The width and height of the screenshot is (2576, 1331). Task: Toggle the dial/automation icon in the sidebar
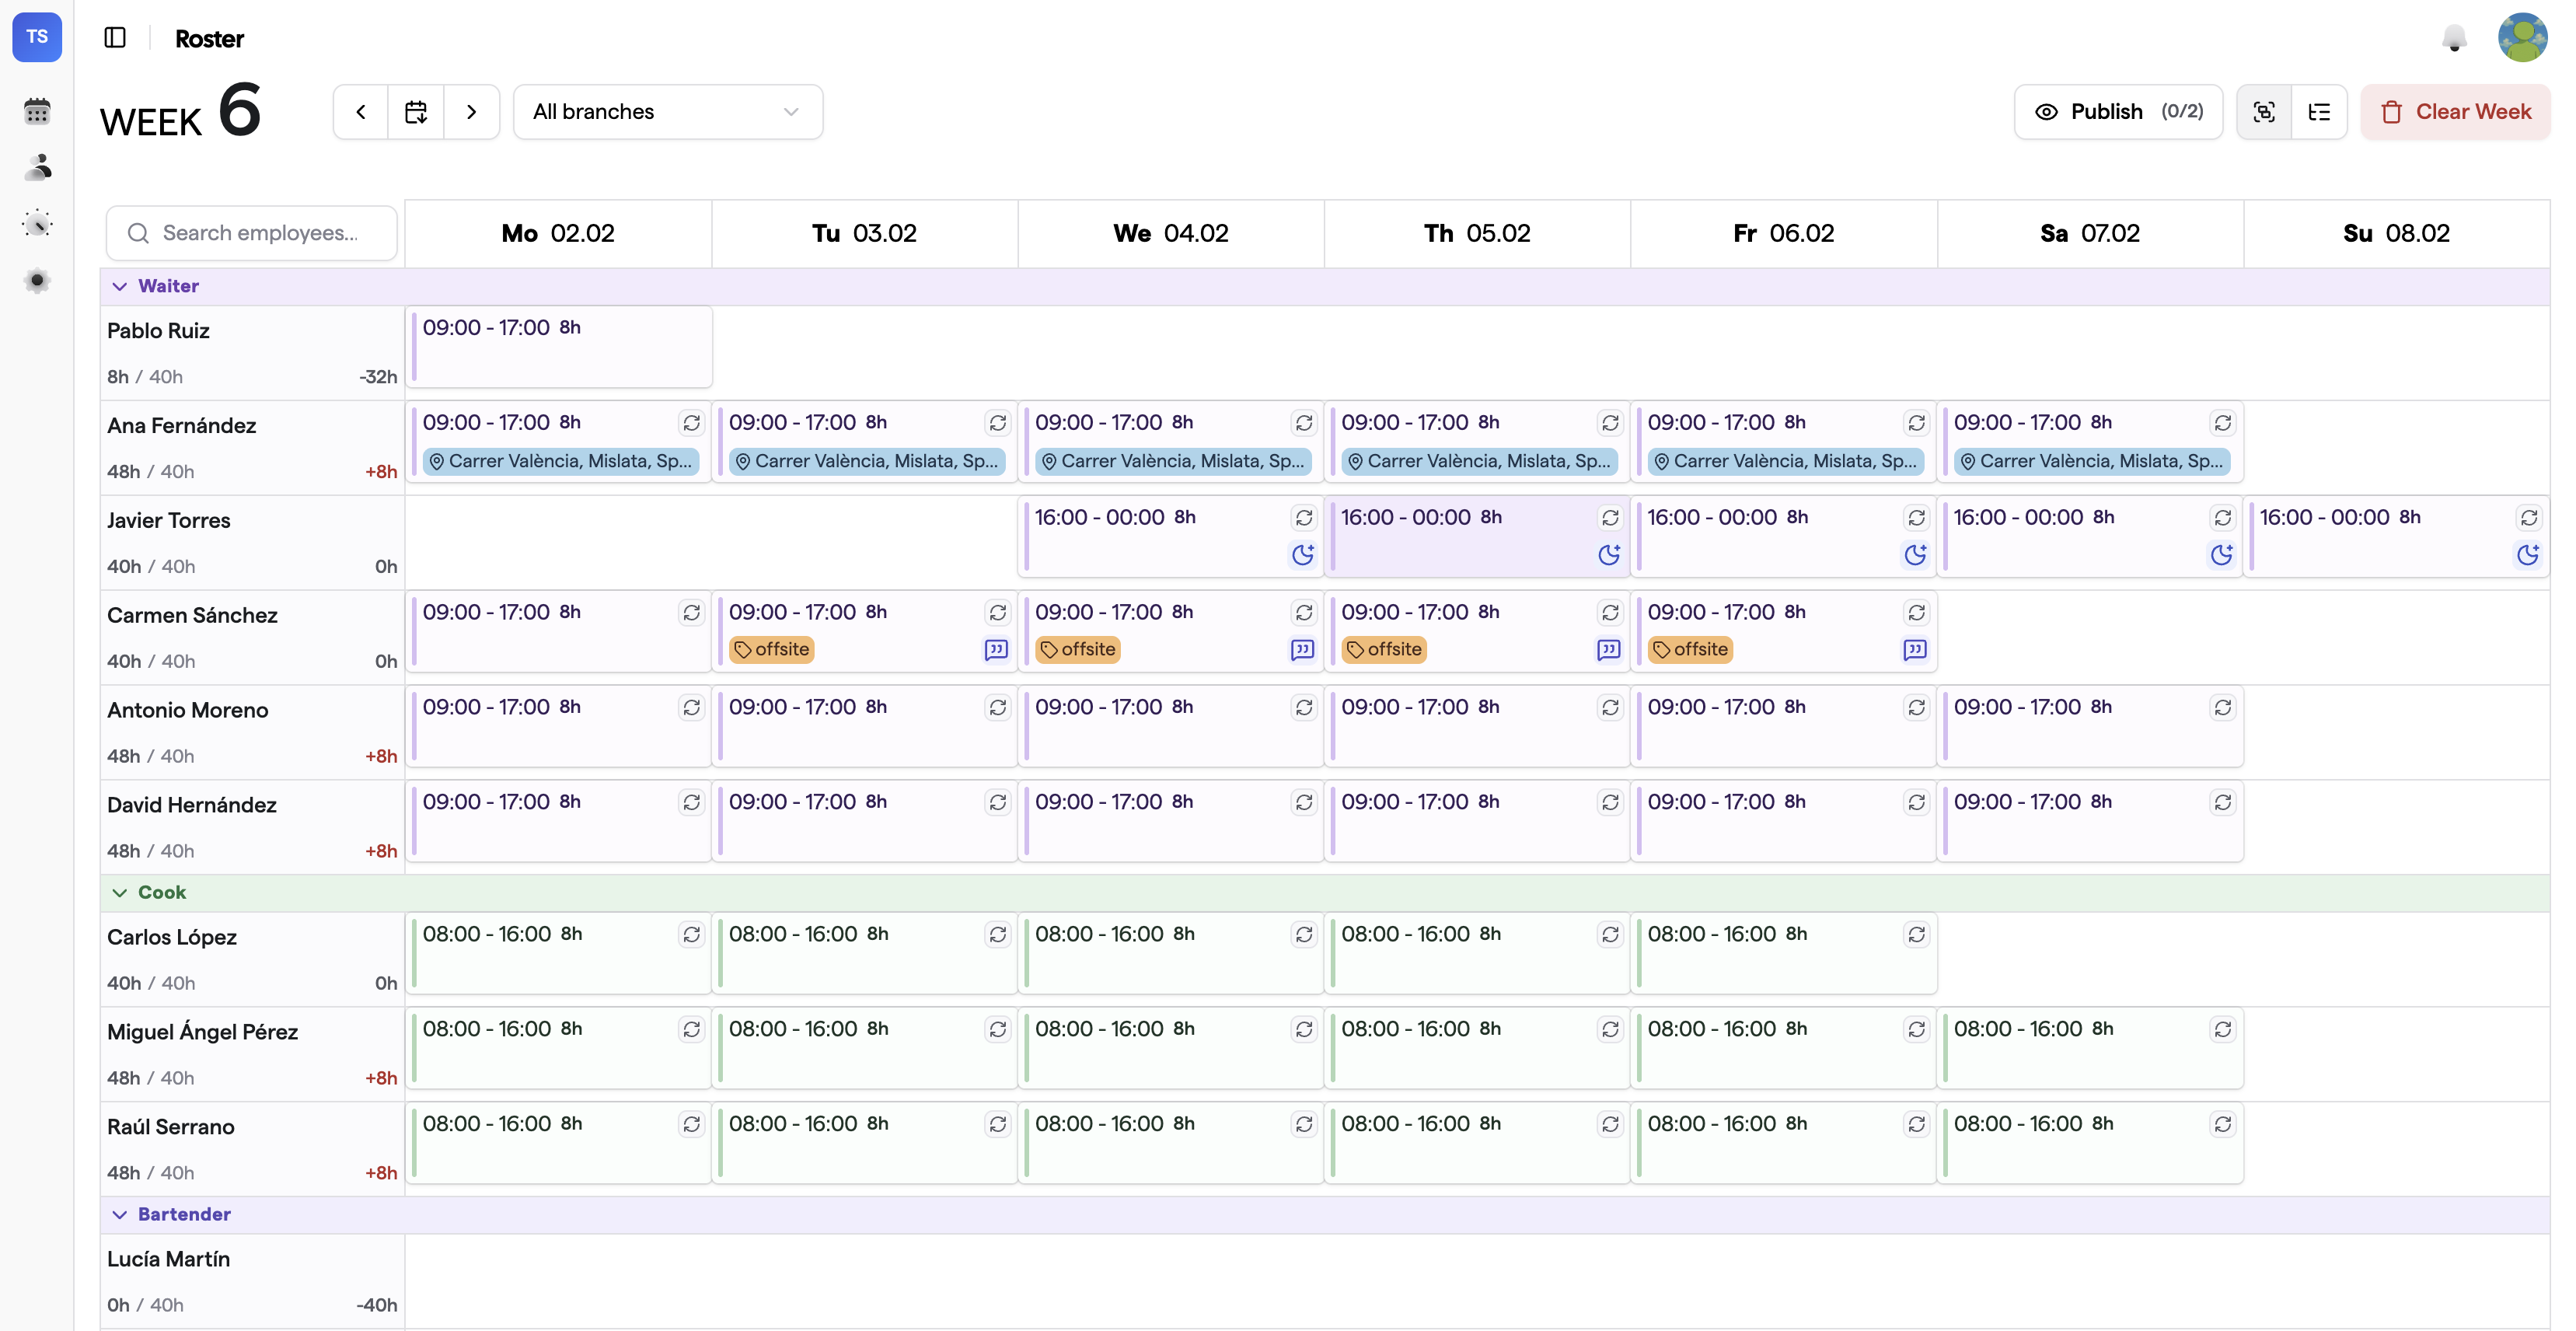[x=37, y=222]
